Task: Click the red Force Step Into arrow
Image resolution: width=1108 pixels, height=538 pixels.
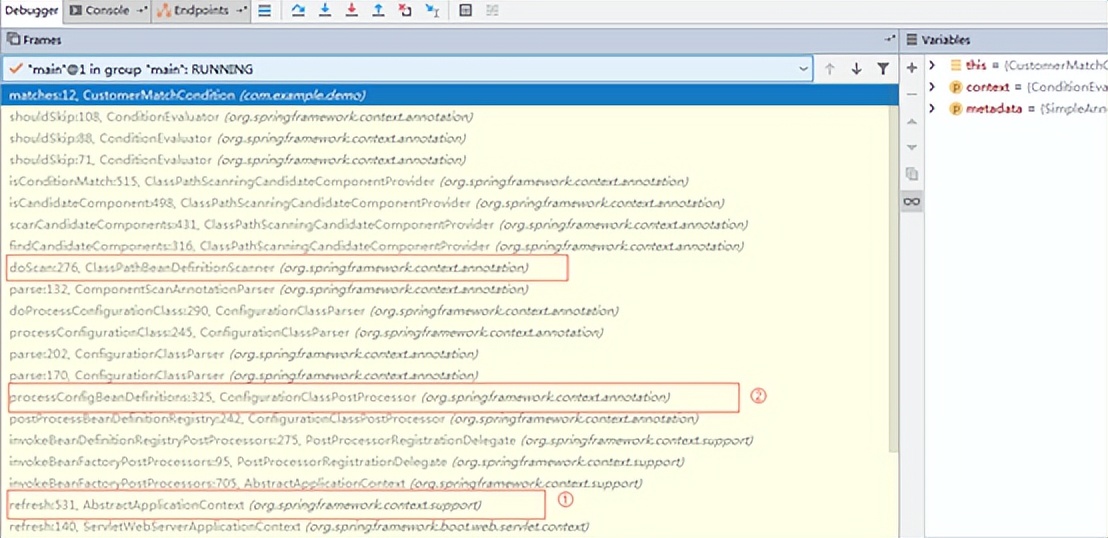Action: click(x=352, y=11)
